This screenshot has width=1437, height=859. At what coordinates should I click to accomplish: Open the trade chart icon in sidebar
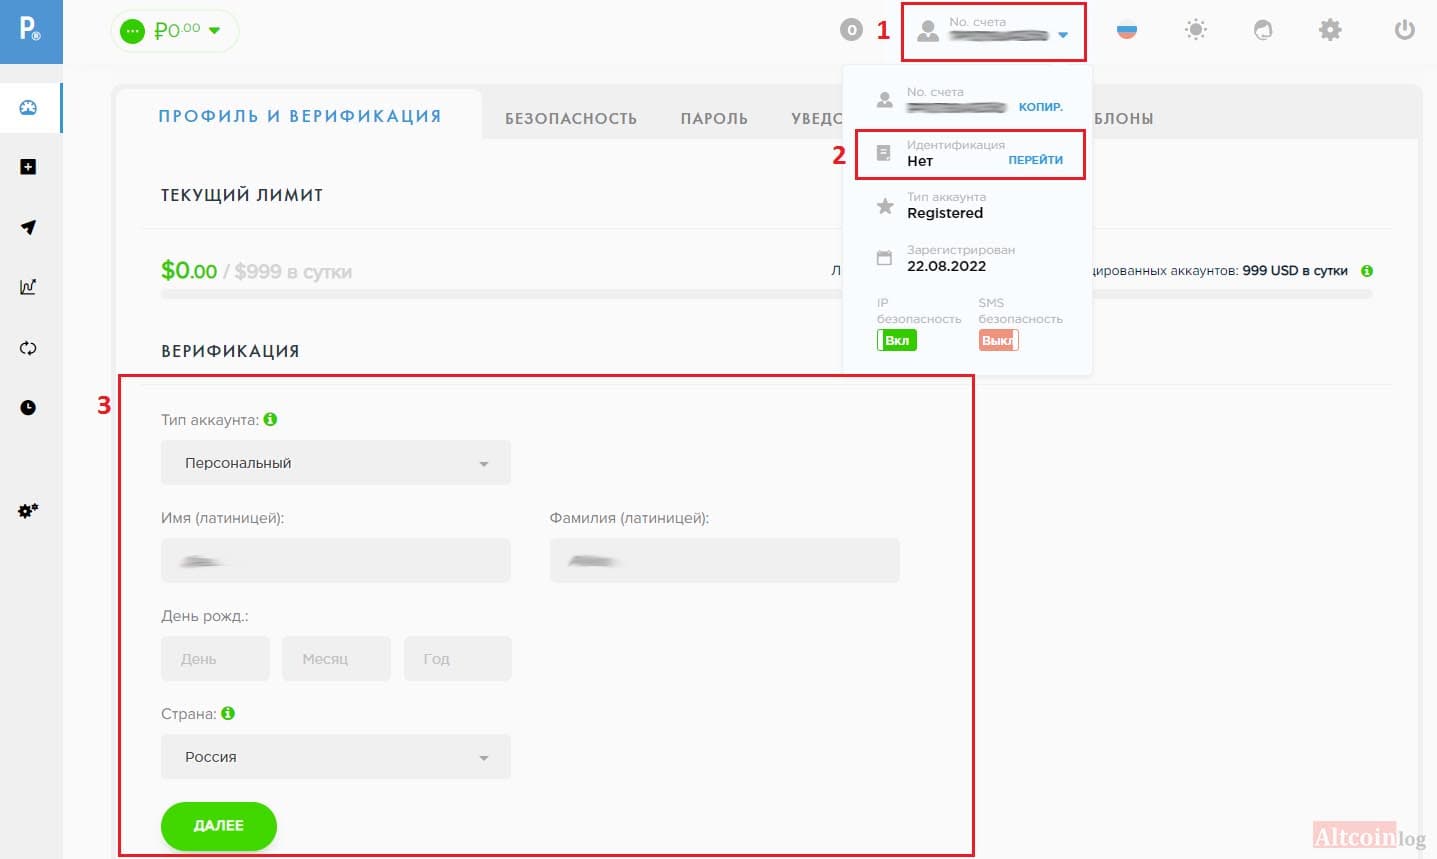[28, 287]
